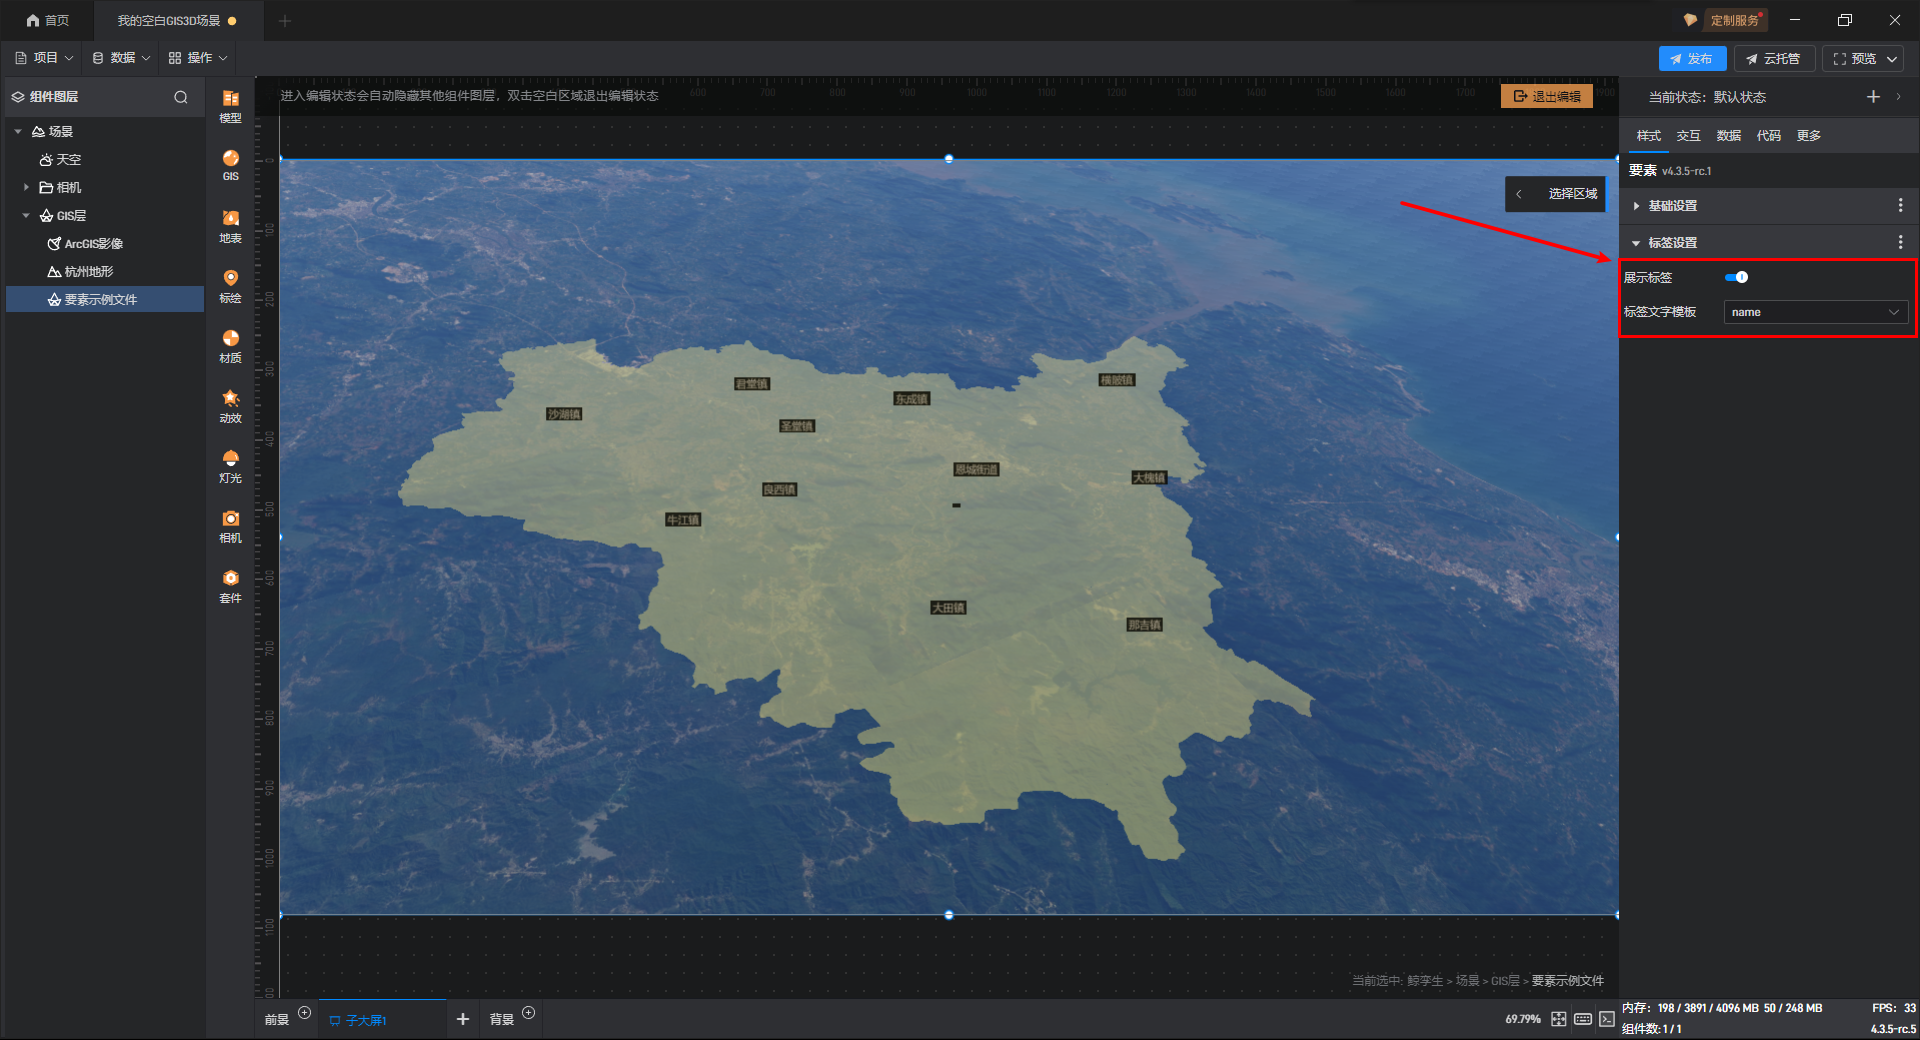The width and height of the screenshot is (1920, 1040).
Task: Collapse the 标签设置 section
Action: coord(1636,243)
